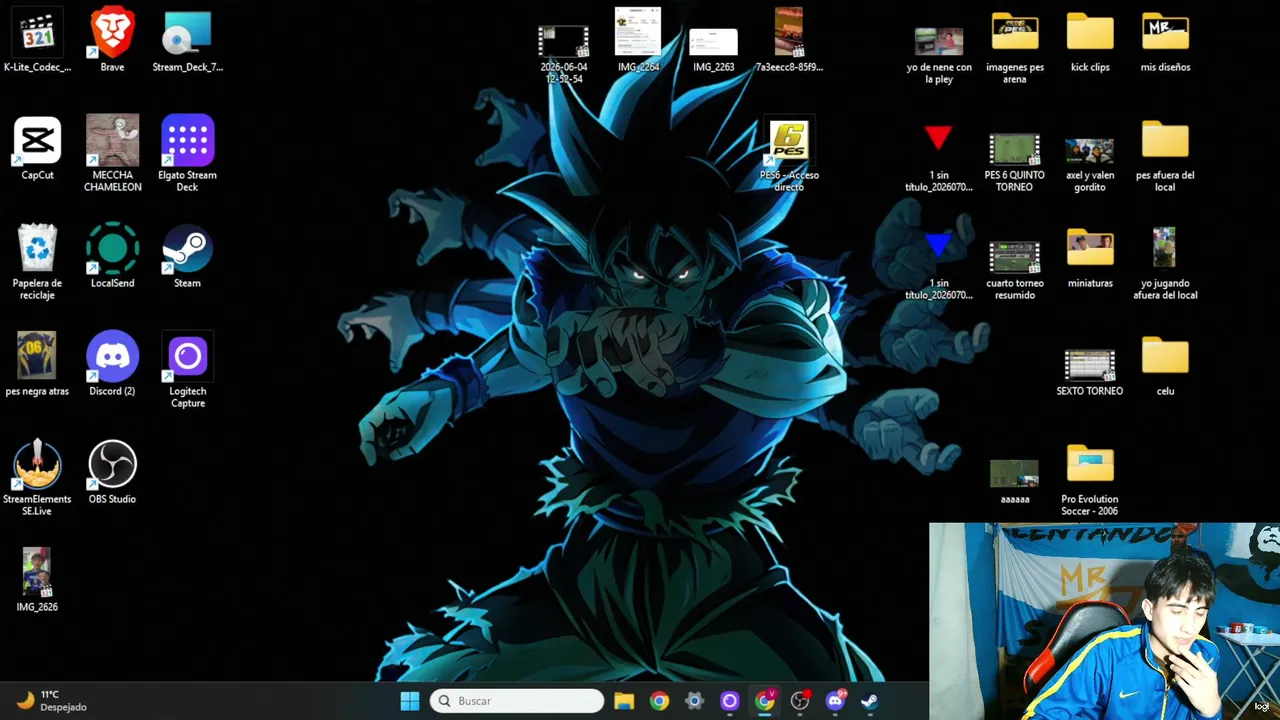Select the red triangle '1 sin titulo' file
The height and width of the screenshot is (720, 1280).
pyautogui.click(x=938, y=158)
